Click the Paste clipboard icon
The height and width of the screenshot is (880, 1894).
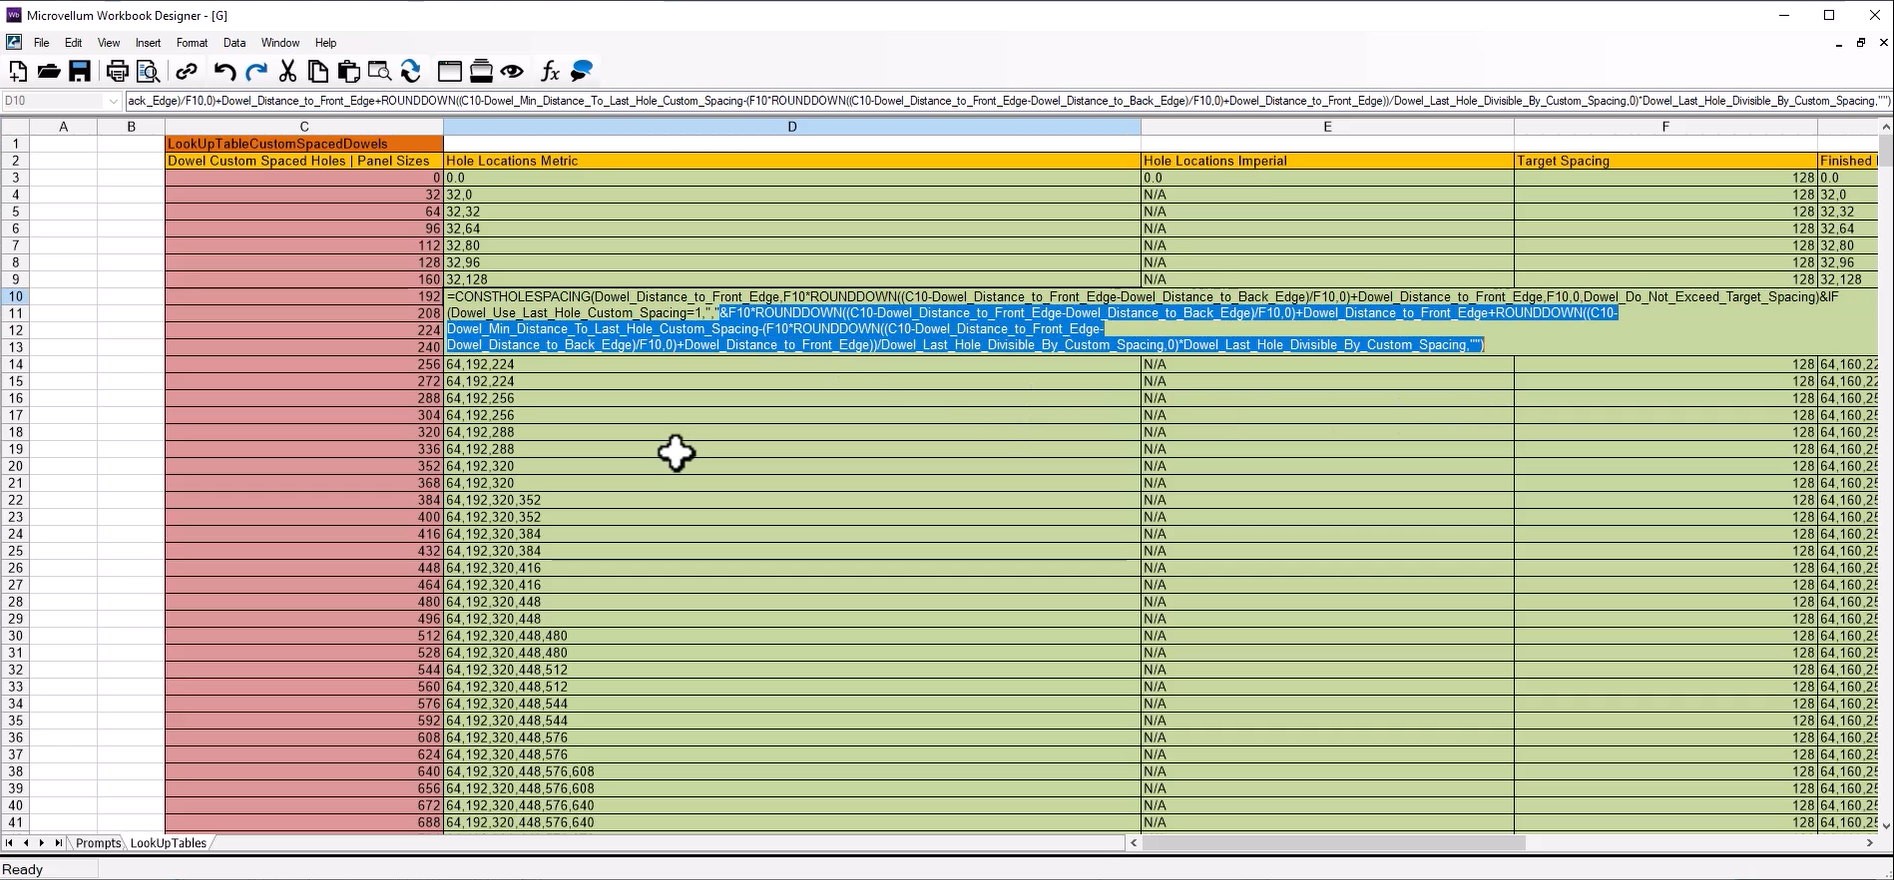(x=348, y=71)
